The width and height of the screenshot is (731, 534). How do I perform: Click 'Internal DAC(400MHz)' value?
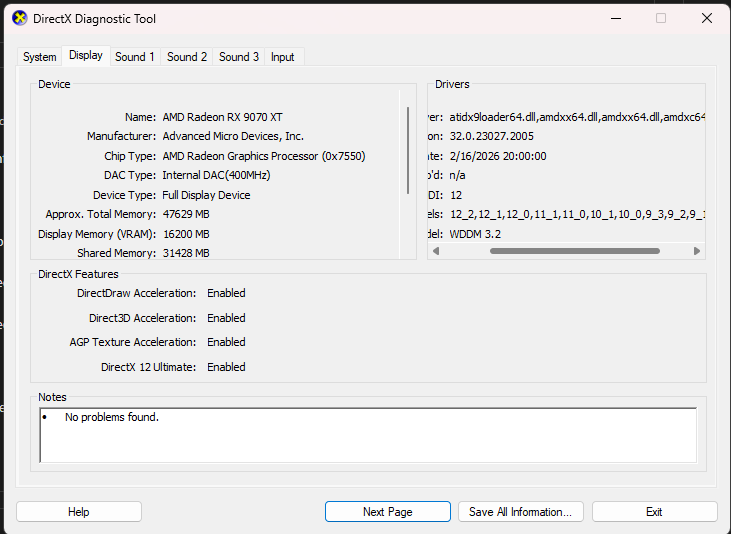click(216, 175)
